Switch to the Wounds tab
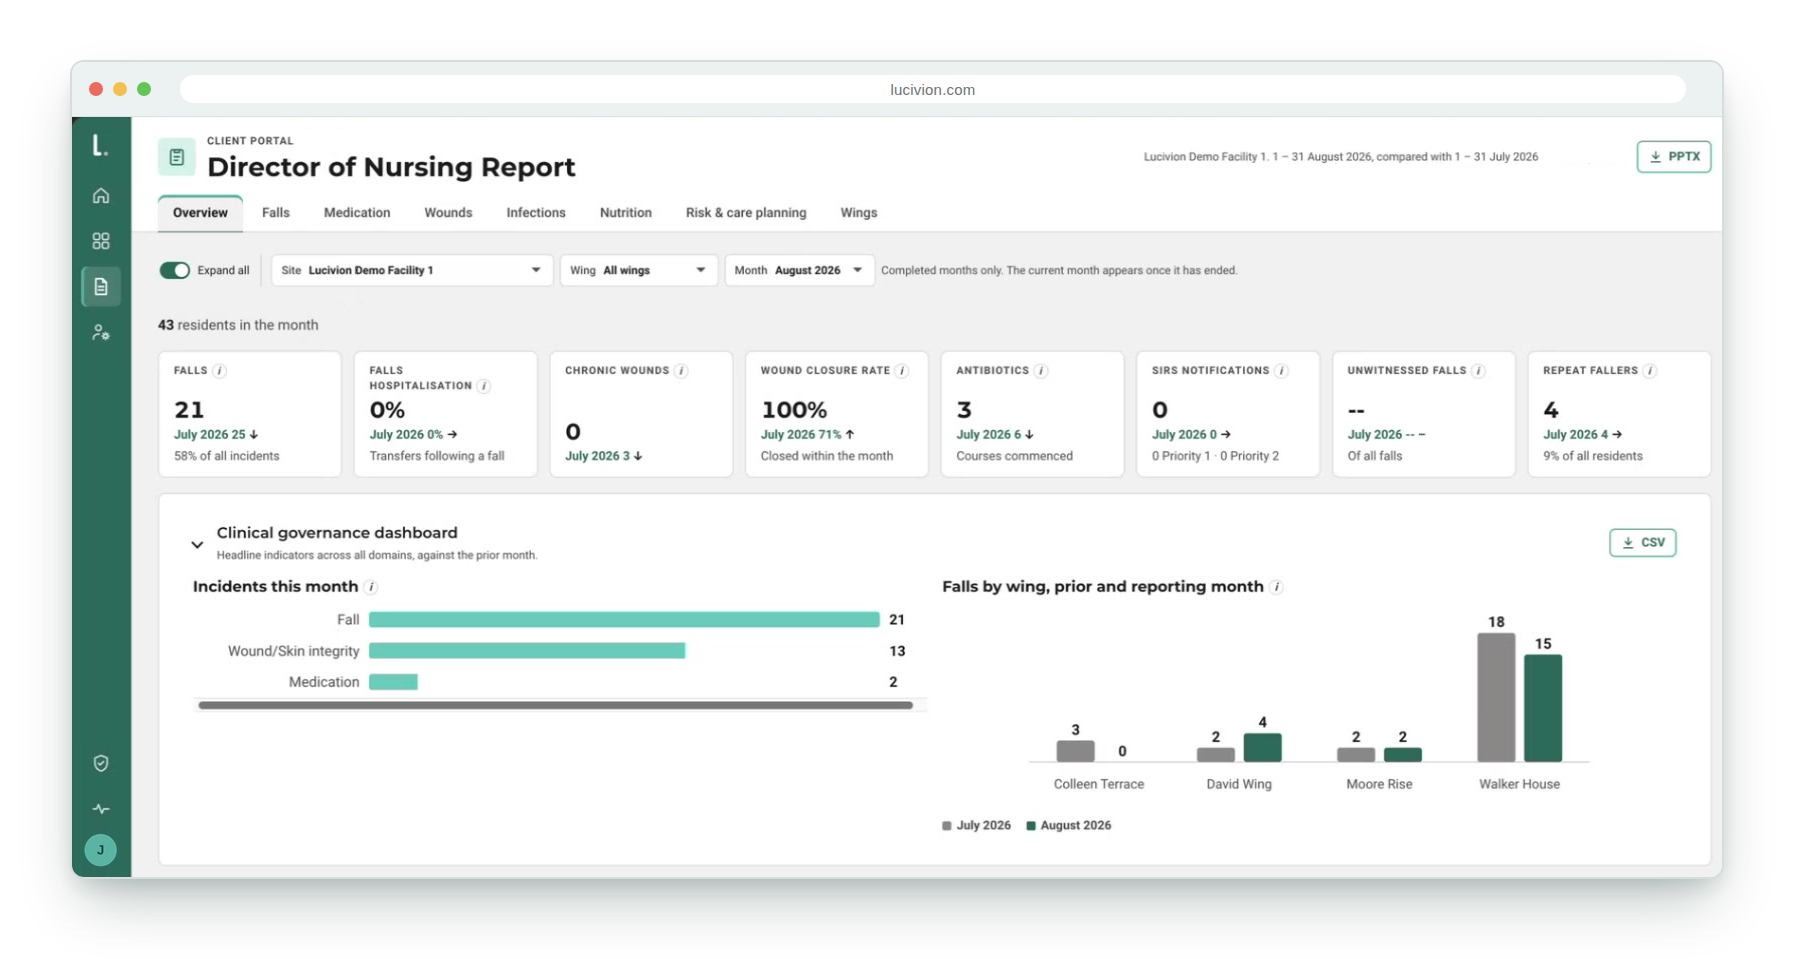The height and width of the screenshot is (959, 1794). click(x=448, y=213)
